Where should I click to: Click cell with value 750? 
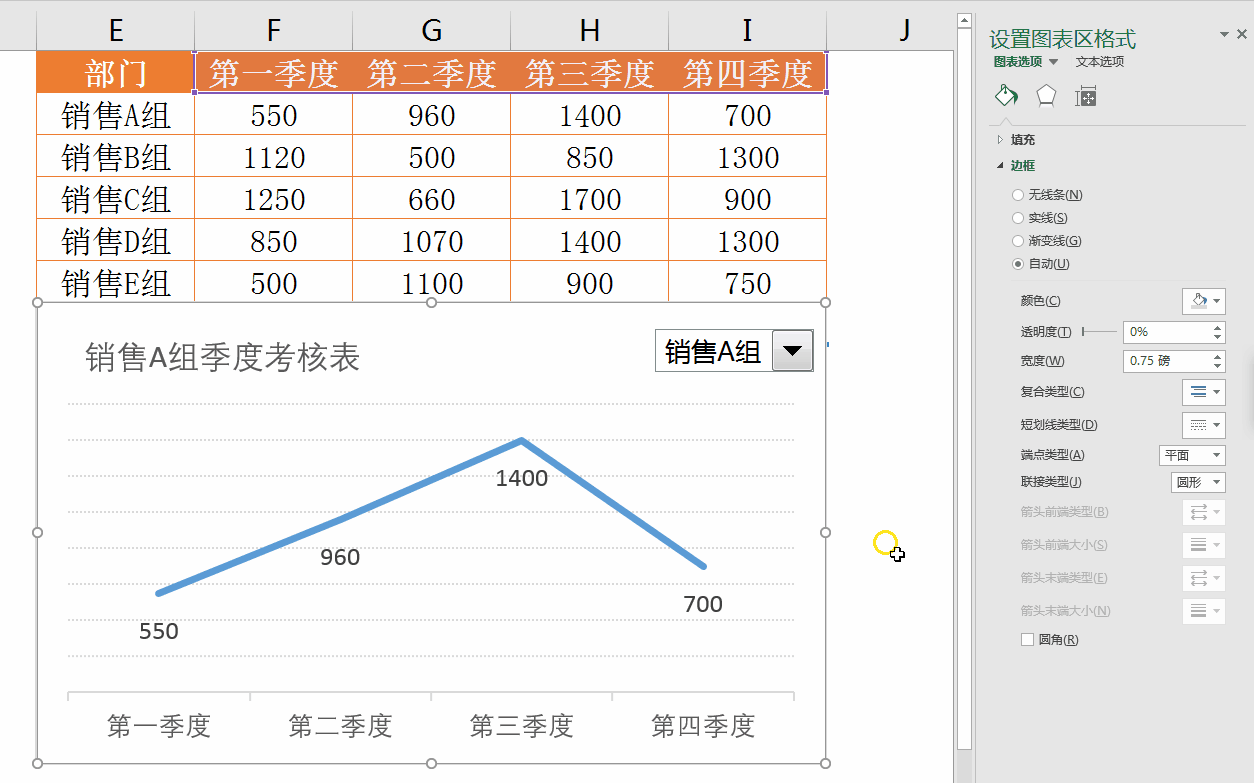[x=748, y=282]
